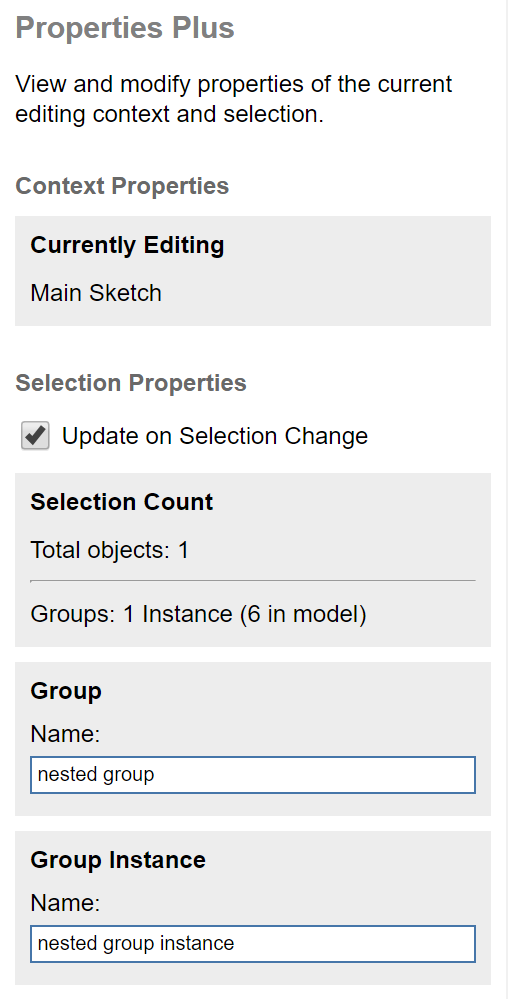Click the vertical scrollbar on the panel edge

click(506, 500)
